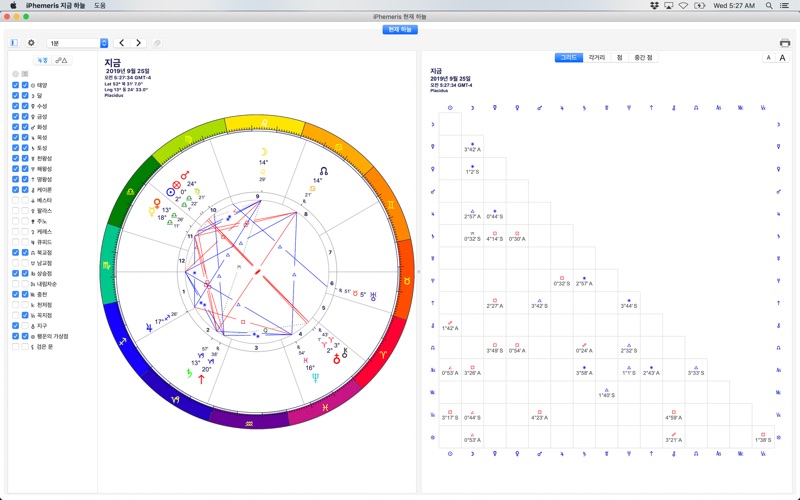The width and height of the screenshot is (800, 500).
Task: Toggle the sidebar panel icon in toolbar
Action: [x=14, y=43]
